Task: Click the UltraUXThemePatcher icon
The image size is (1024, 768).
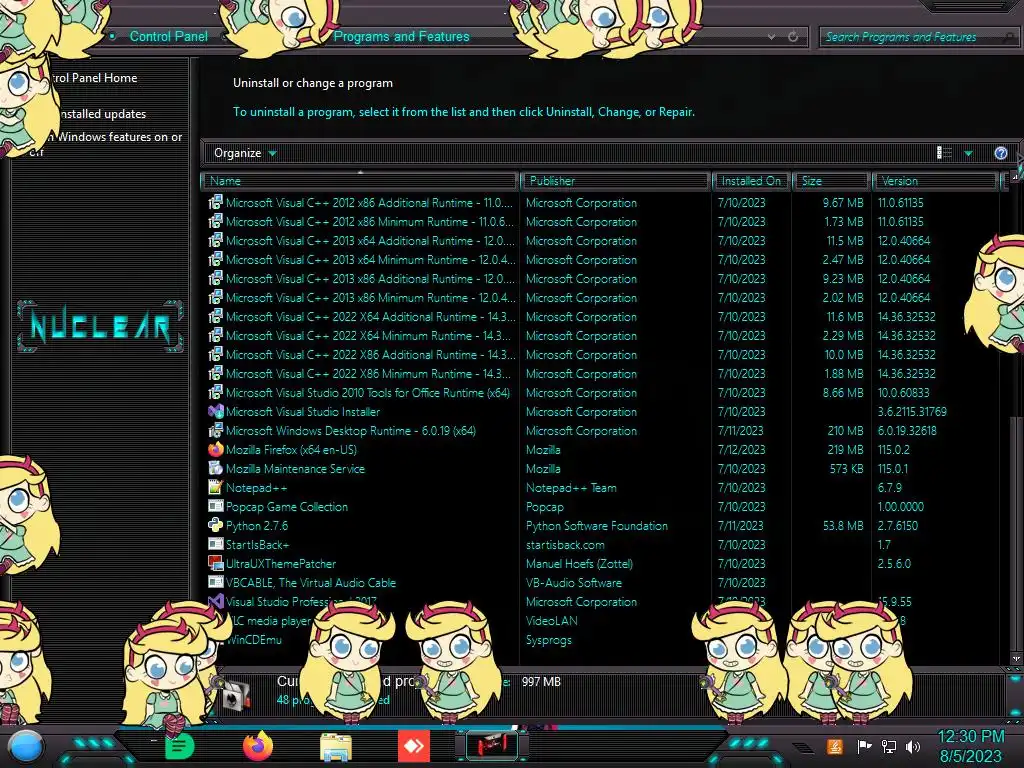Action: pyautogui.click(x=216, y=563)
